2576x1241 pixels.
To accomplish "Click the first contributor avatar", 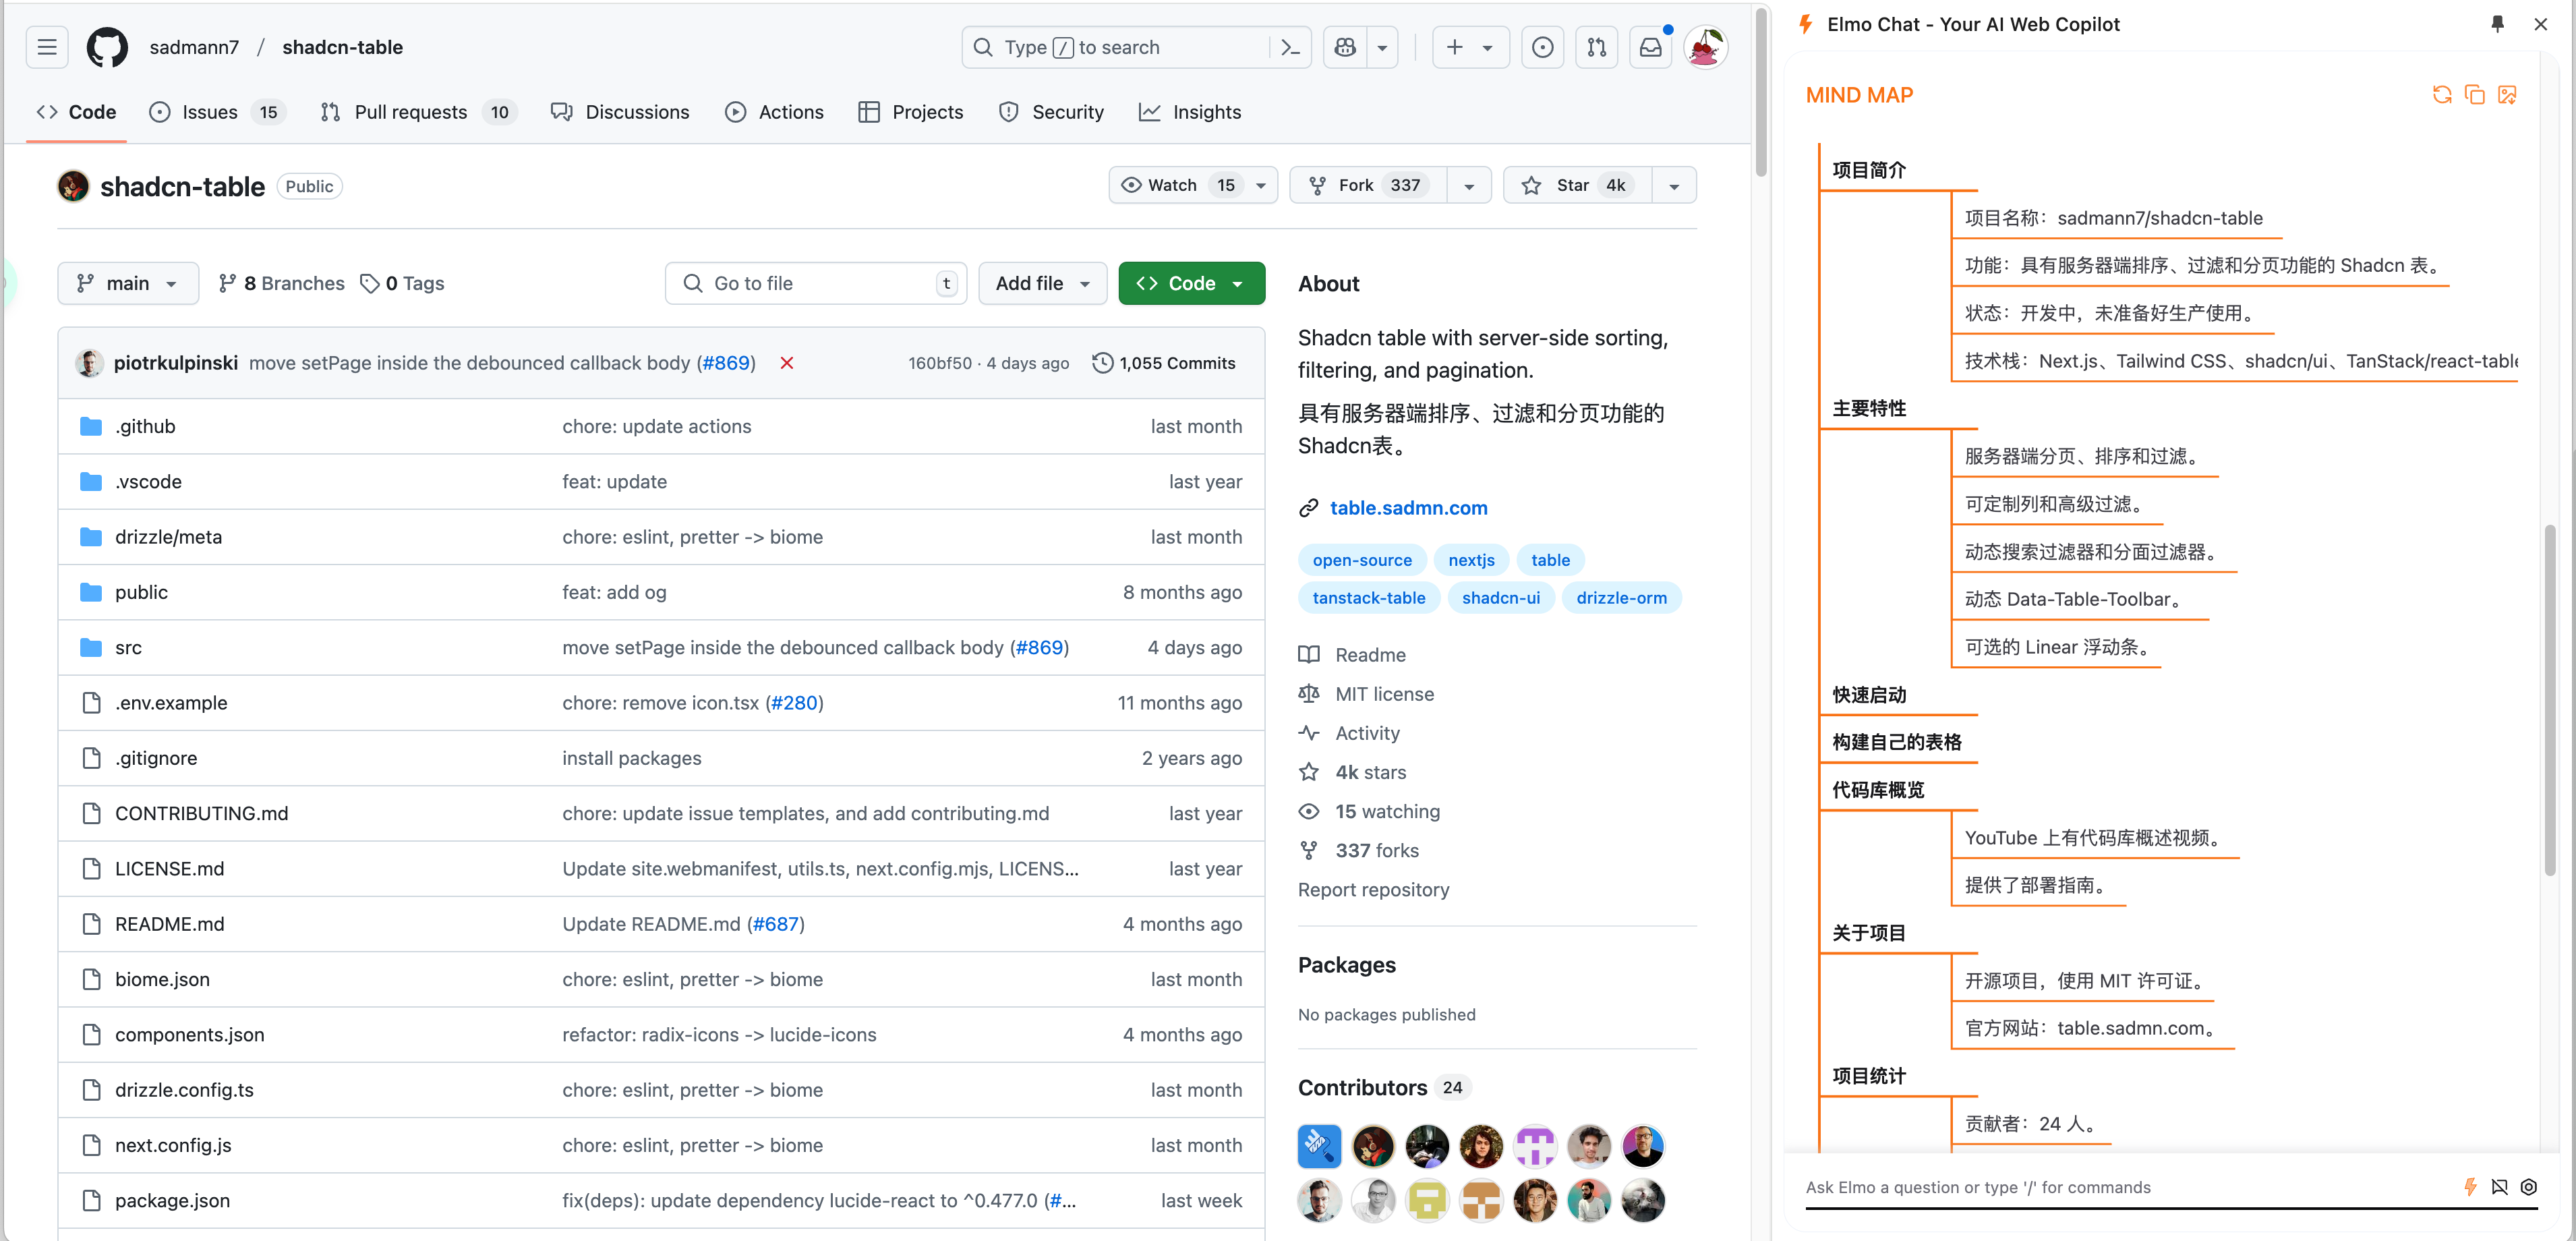I will coord(1319,1147).
